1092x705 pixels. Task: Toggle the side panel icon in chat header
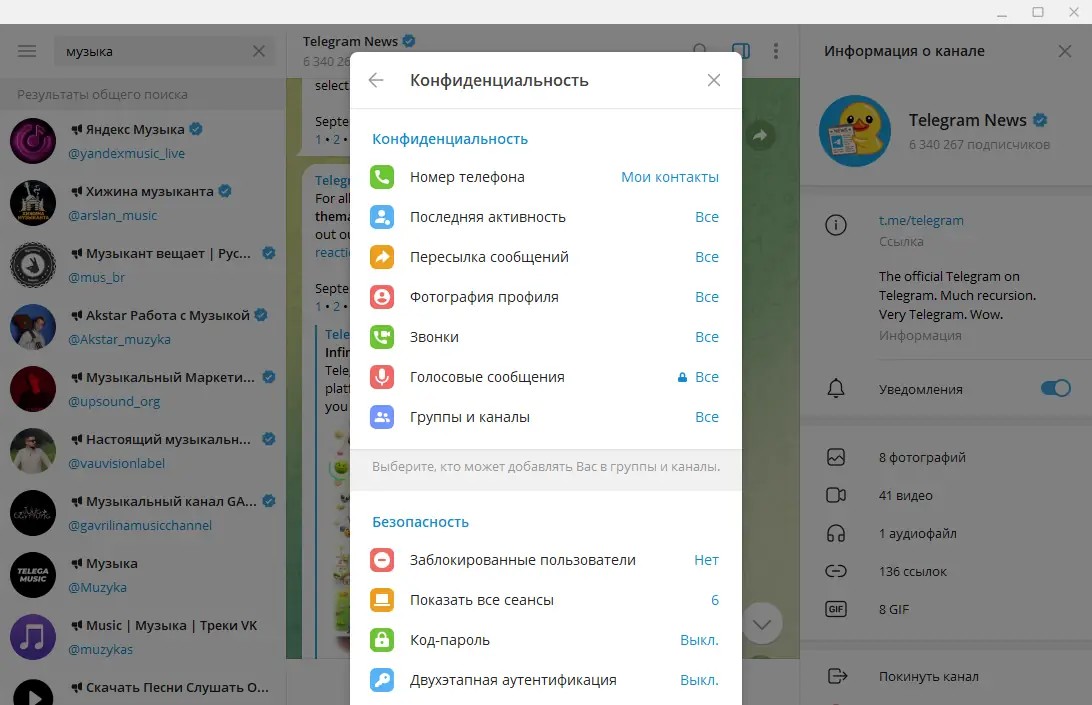(x=741, y=51)
